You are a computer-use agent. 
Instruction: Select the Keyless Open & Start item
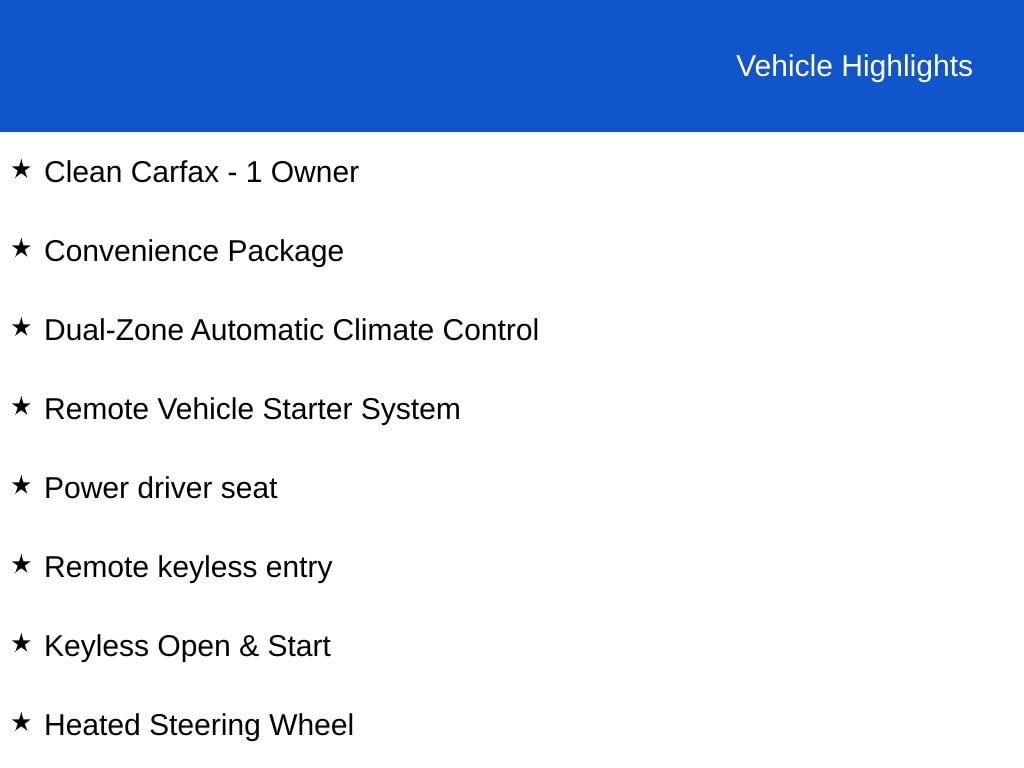click(187, 647)
